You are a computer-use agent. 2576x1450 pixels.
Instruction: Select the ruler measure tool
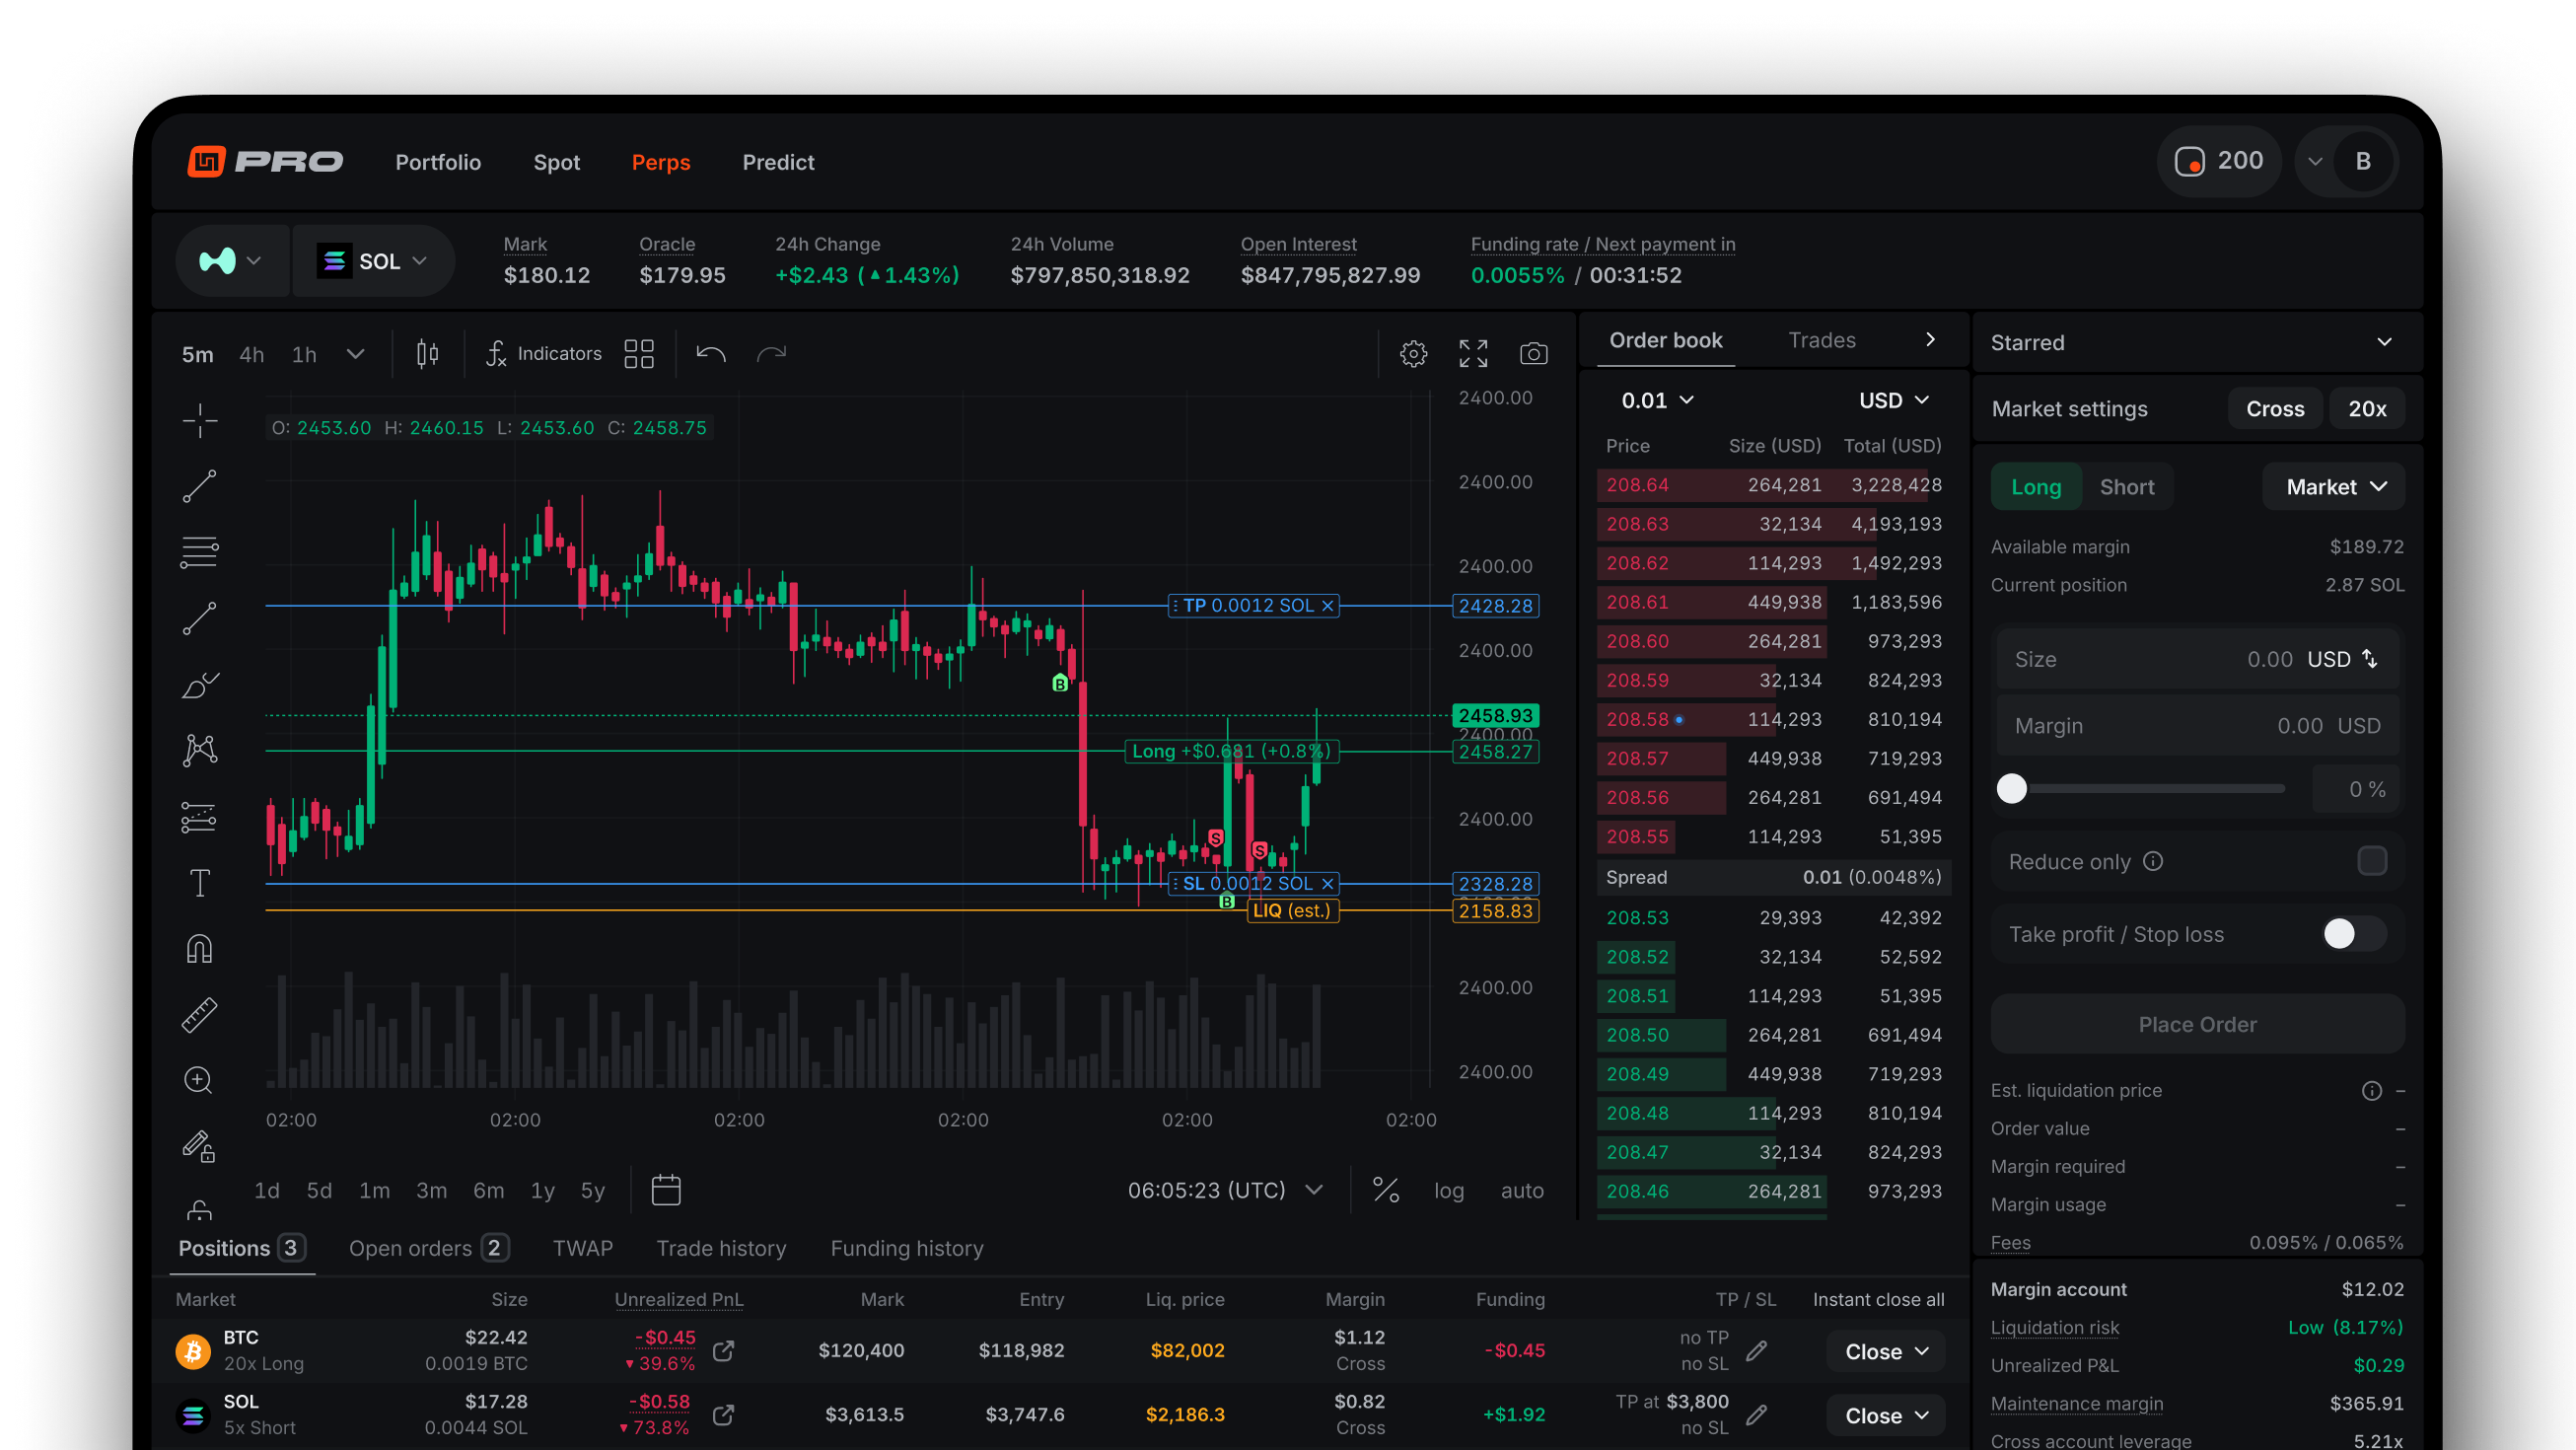199,1015
